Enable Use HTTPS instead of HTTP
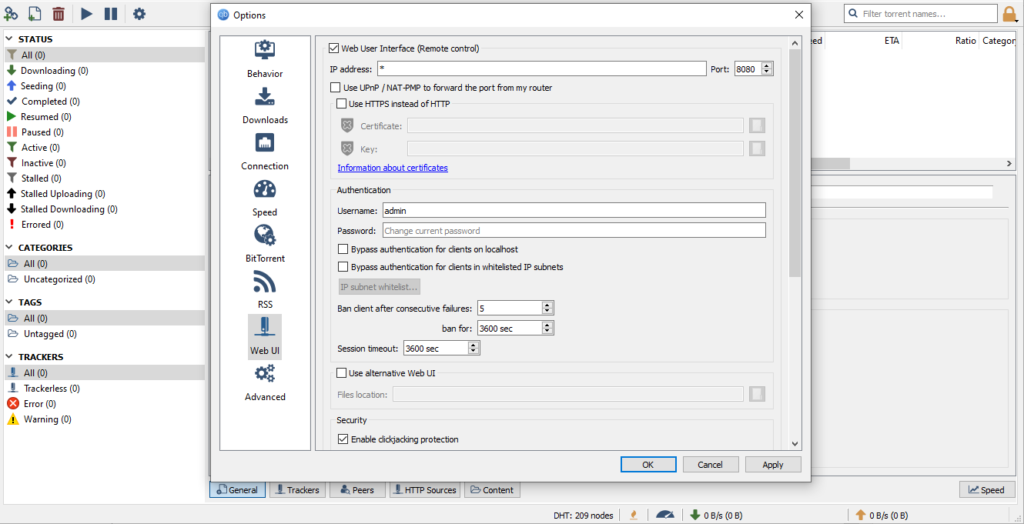 tap(341, 103)
